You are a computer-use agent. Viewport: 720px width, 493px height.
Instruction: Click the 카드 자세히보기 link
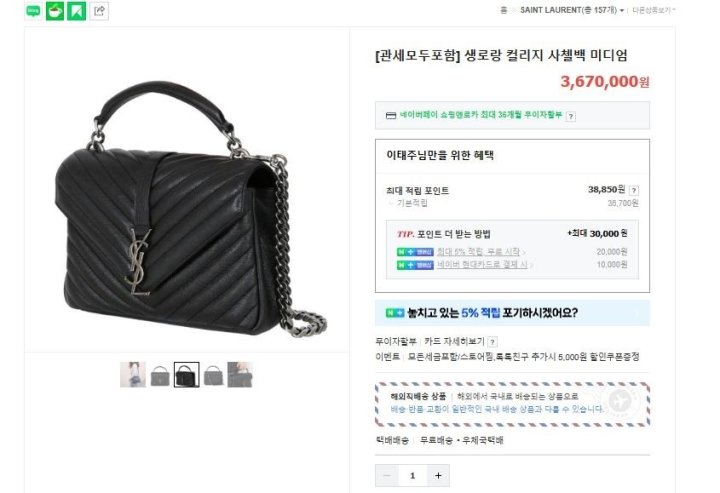point(454,342)
